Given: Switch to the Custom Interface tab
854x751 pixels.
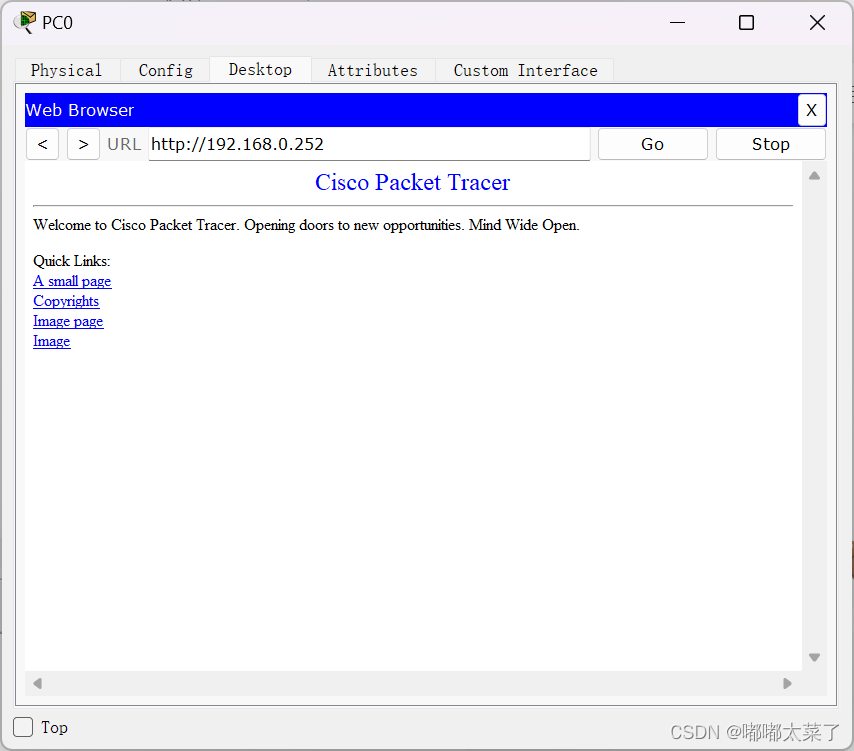Looking at the screenshot, I should click(x=525, y=70).
